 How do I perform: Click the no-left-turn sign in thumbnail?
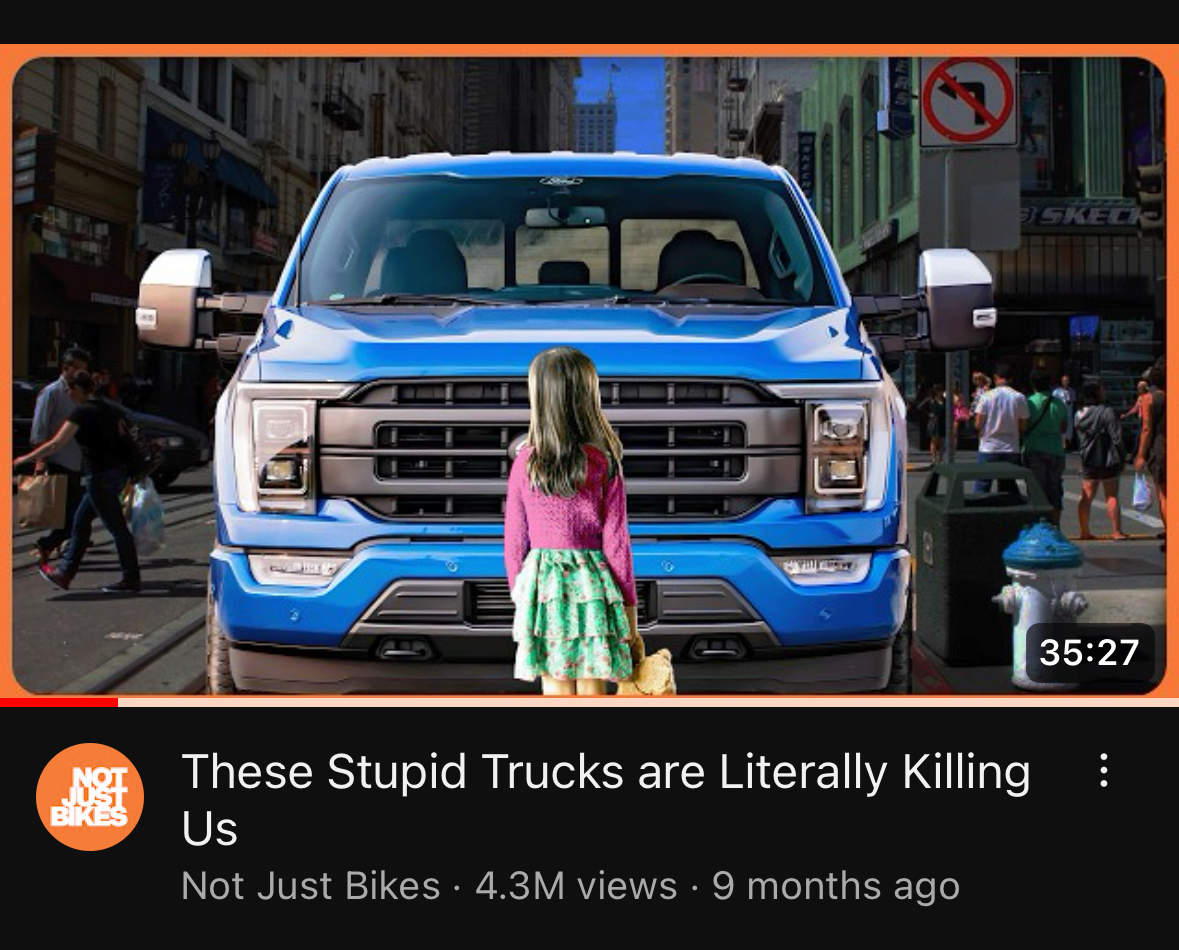(x=968, y=101)
